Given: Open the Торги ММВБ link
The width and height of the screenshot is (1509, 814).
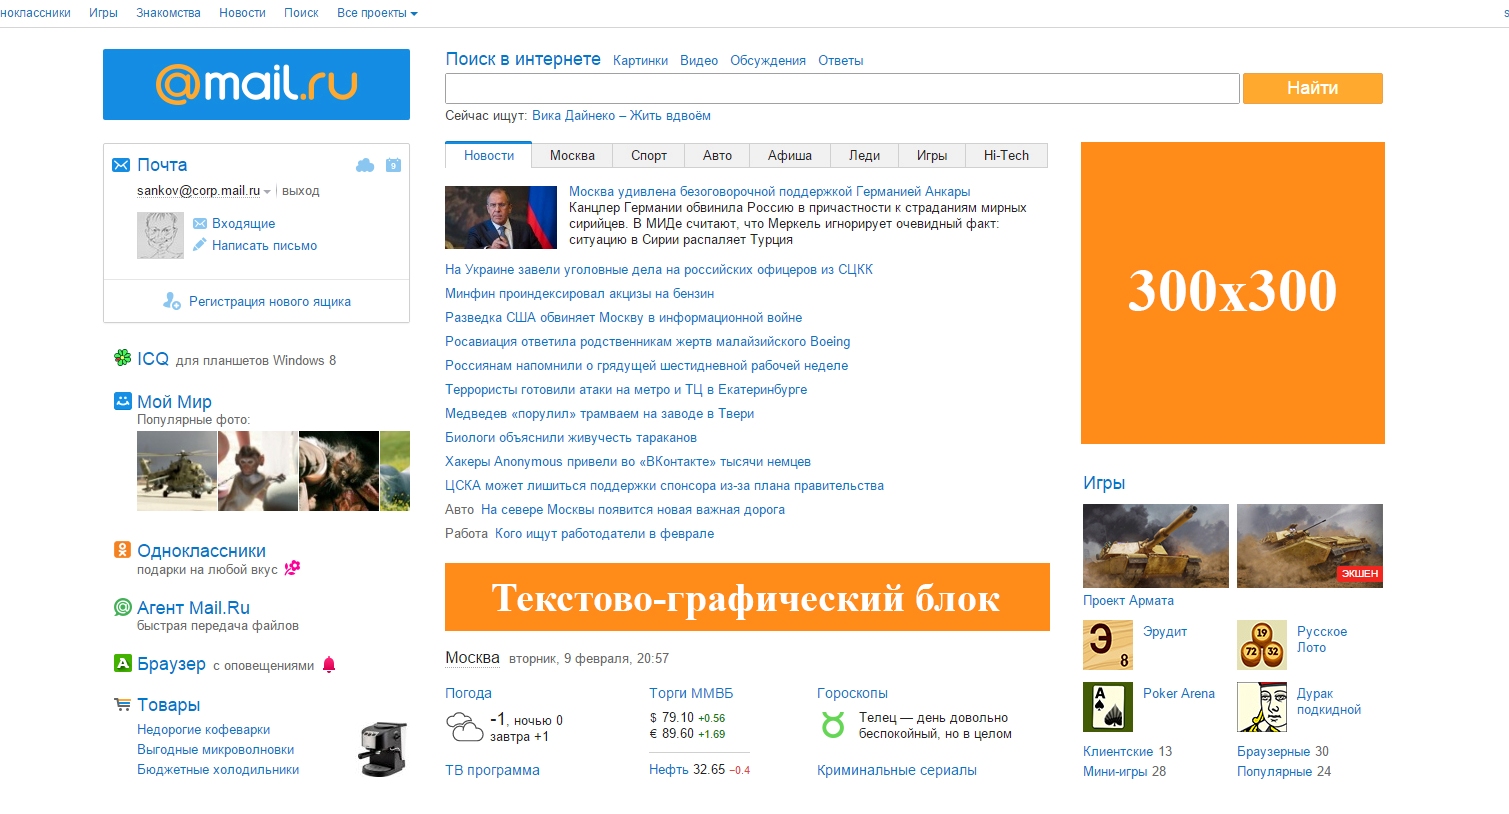Looking at the screenshot, I should tap(691, 693).
